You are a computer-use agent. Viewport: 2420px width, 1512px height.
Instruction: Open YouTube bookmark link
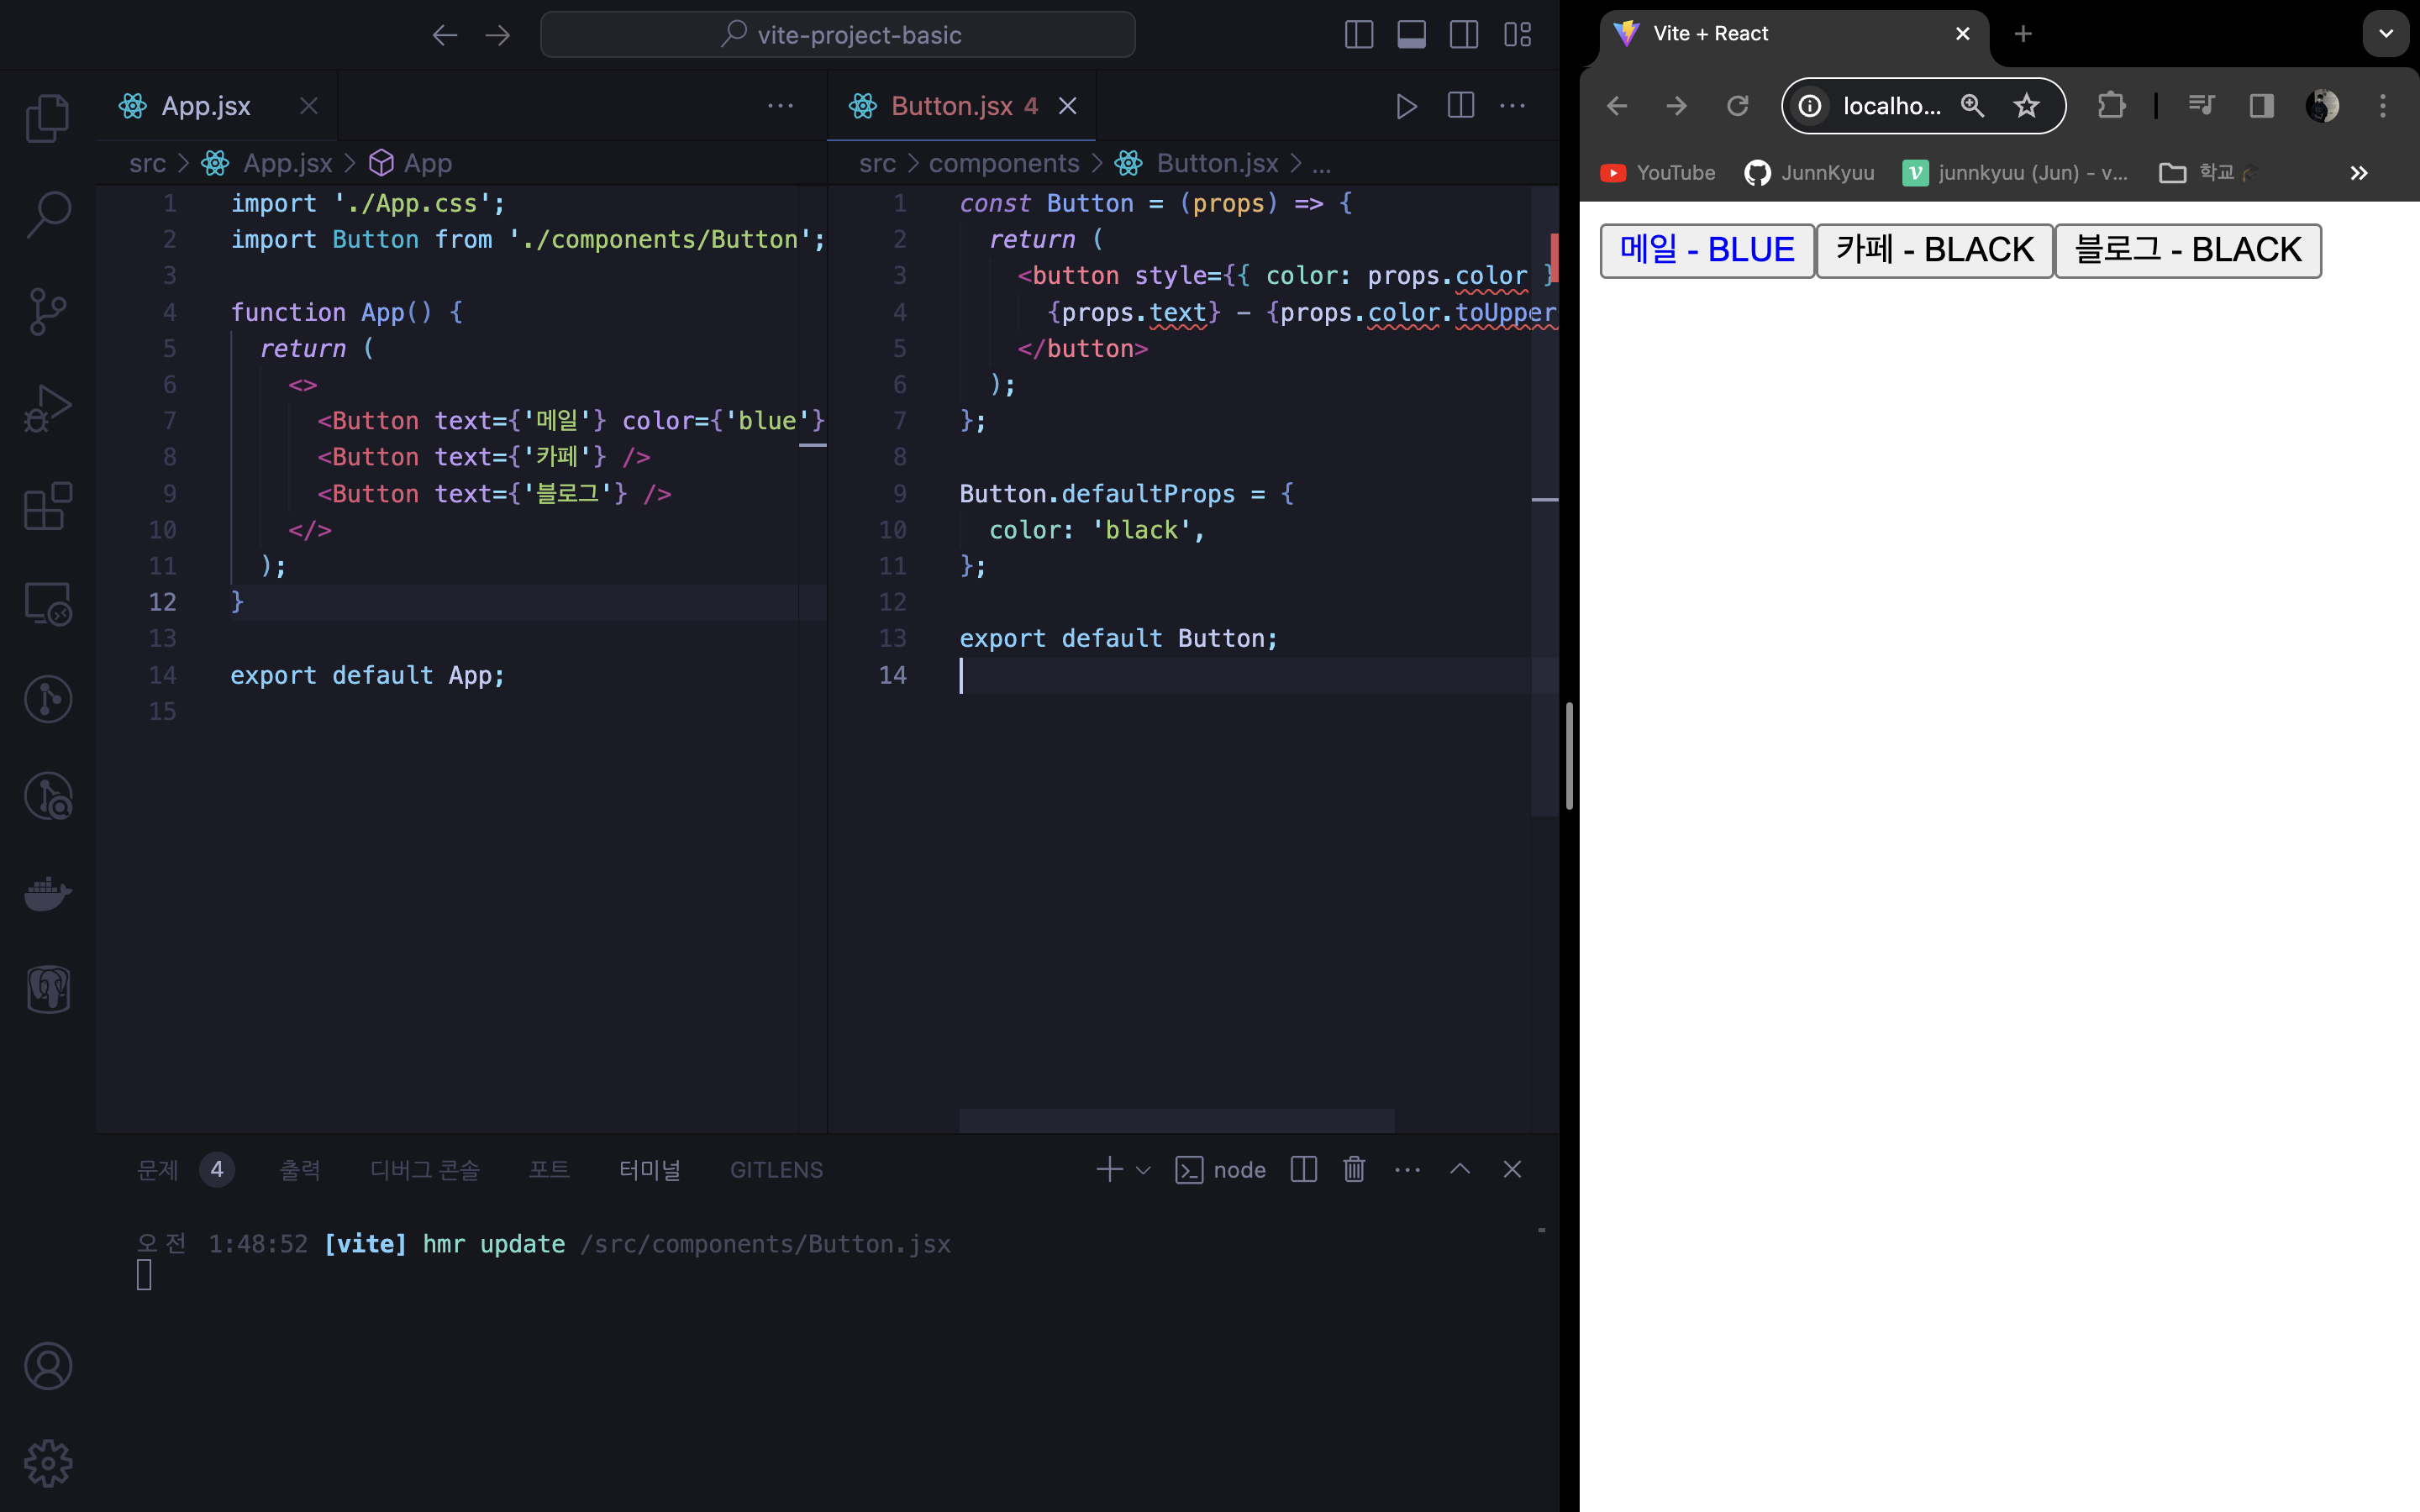coord(1657,173)
